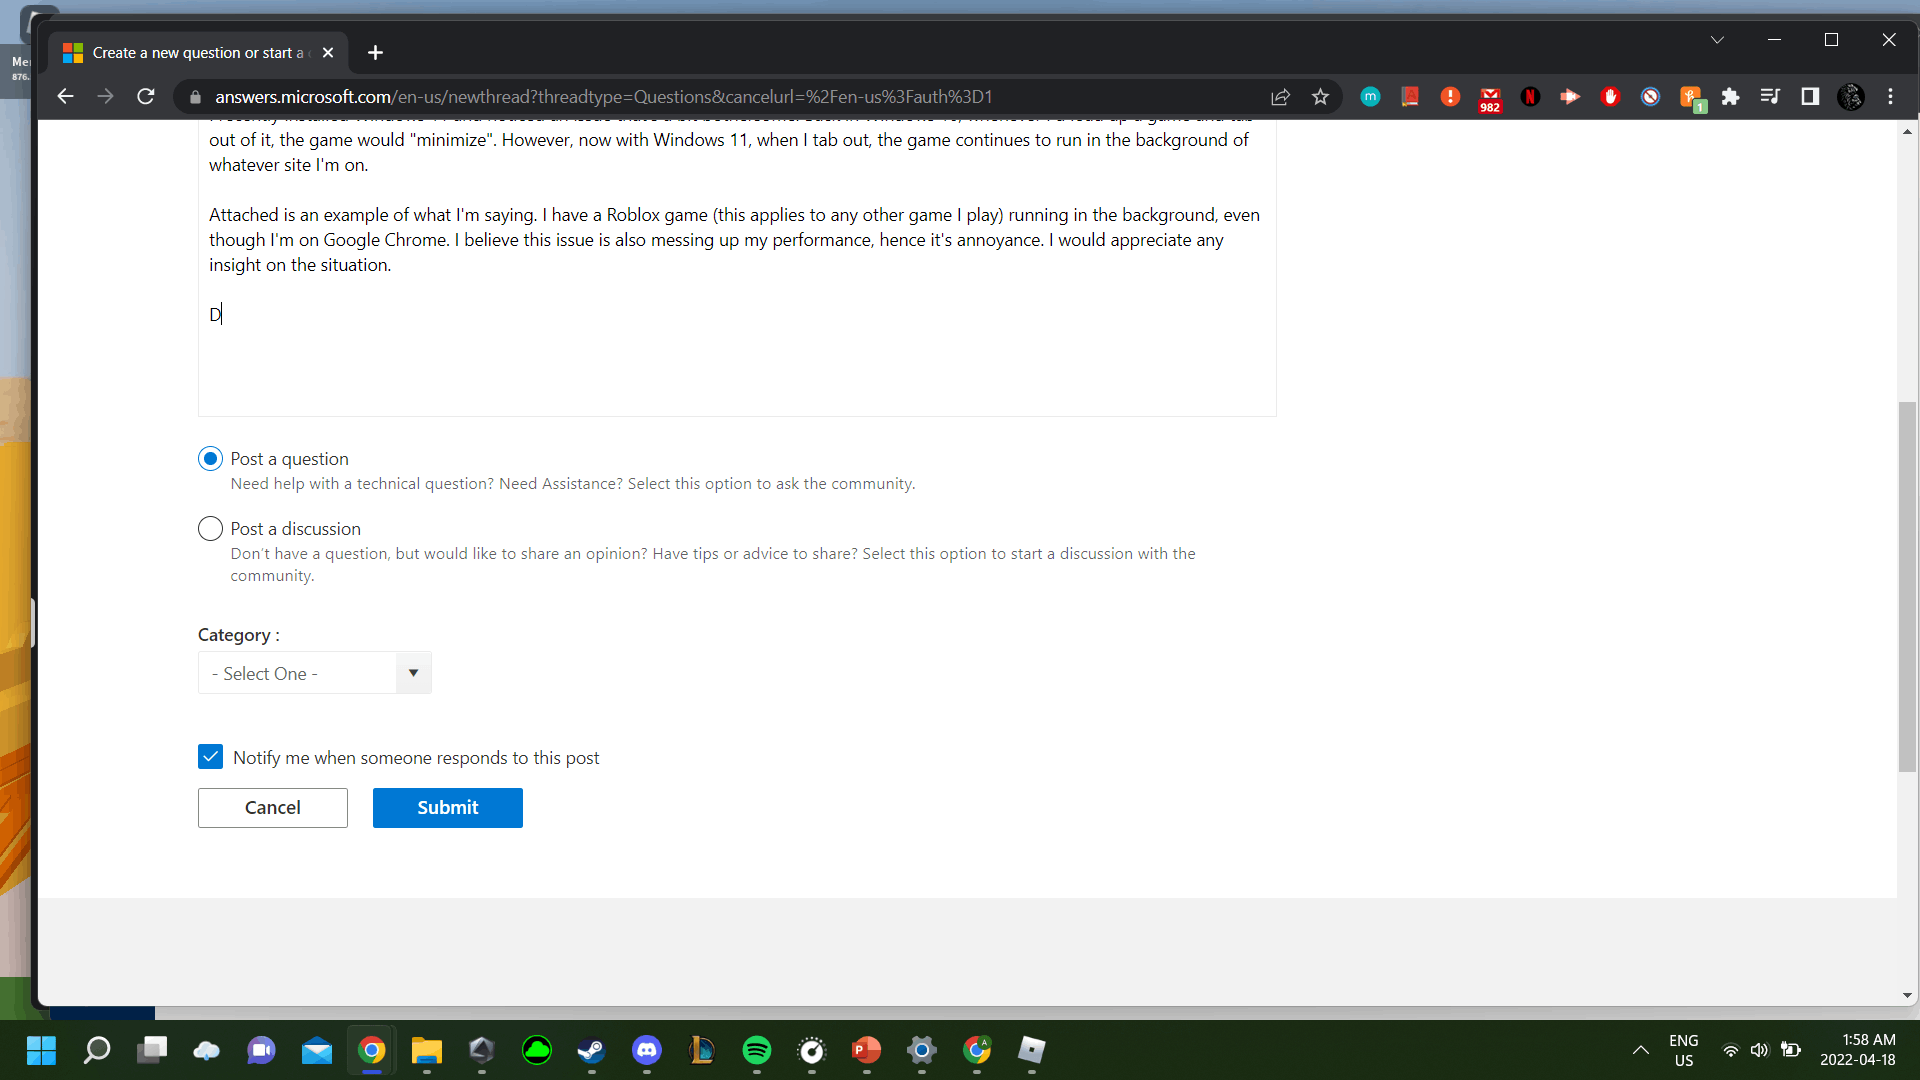Click the Submit button

click(x=447, y=808)
